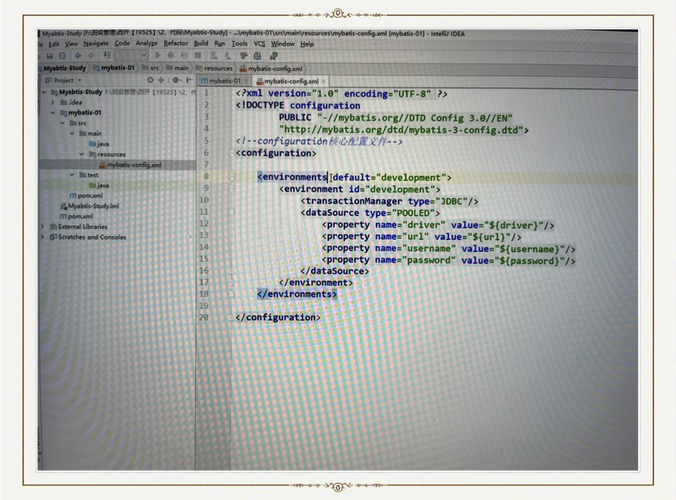Click the Save All toolbar icon
The image size is (676, 500).
[49, 56]
